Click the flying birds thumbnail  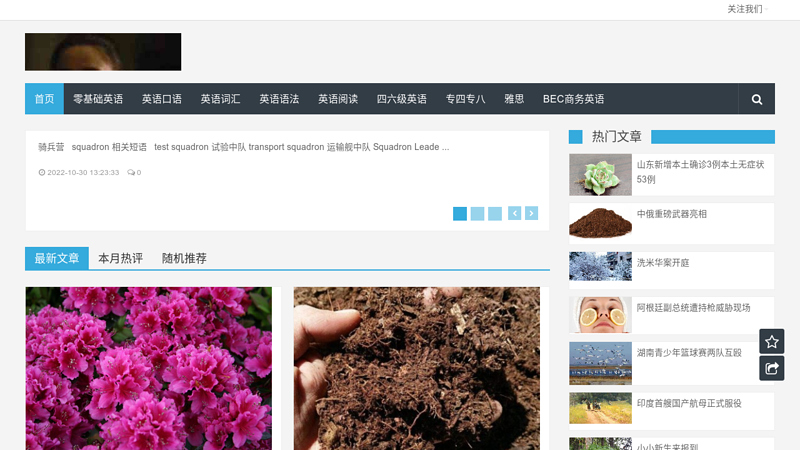[601, 363]
